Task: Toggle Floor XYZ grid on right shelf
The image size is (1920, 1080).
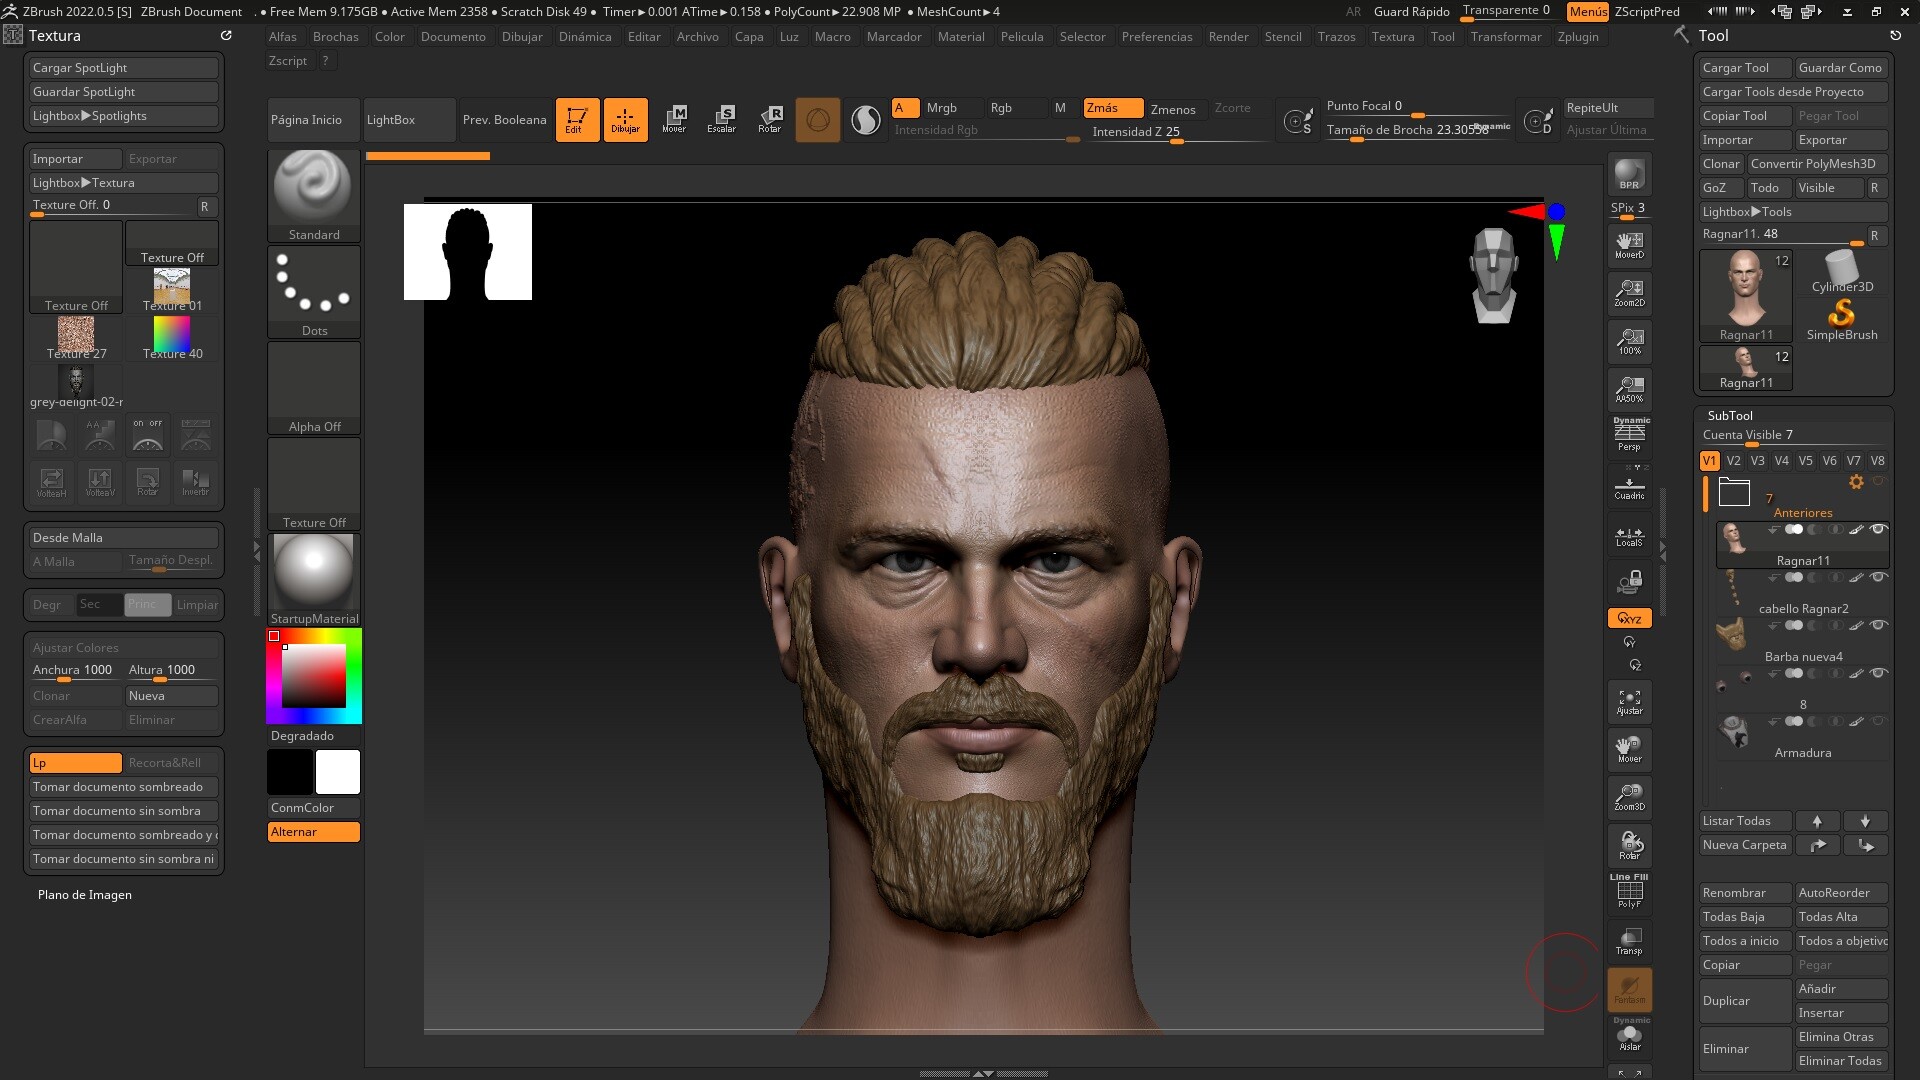Action: click(x=1629, y=618)
